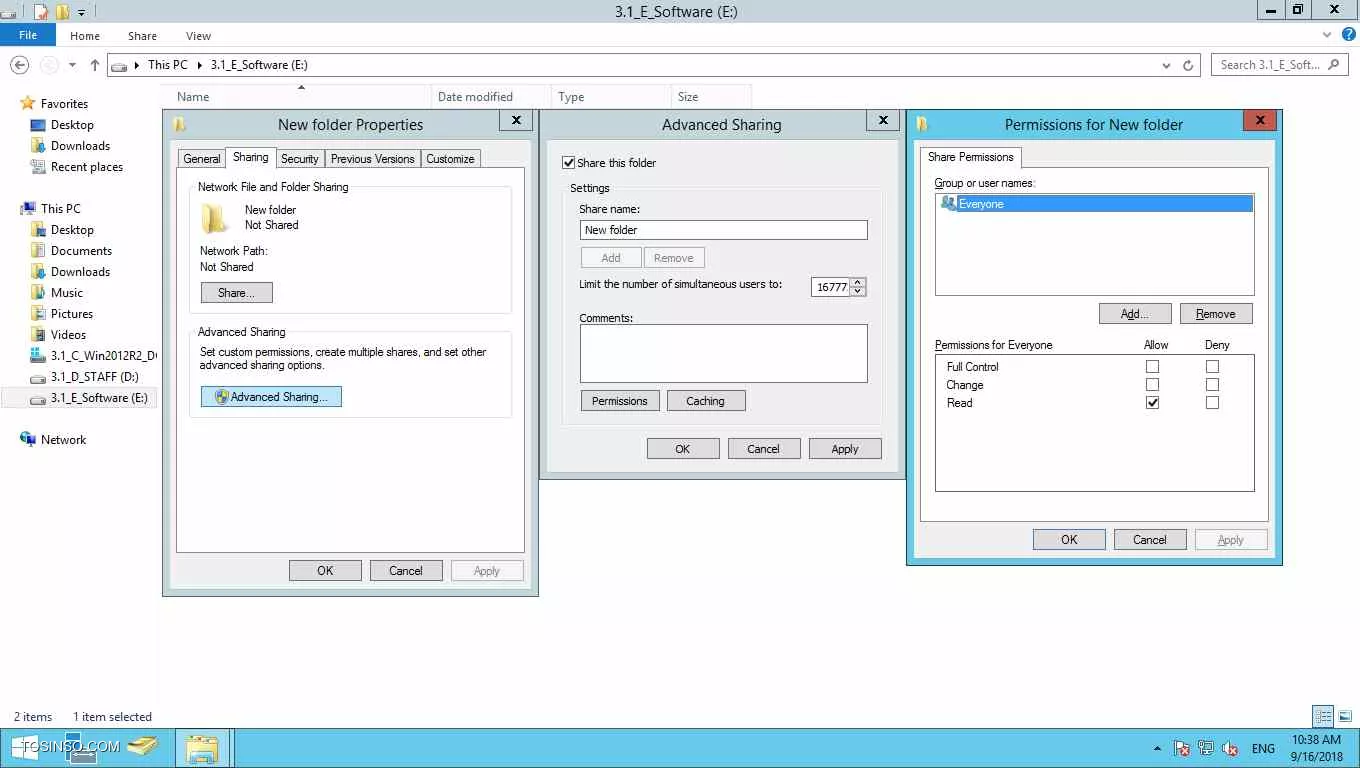Select Everyone in group list
The width and height of the screenshot is (1360, 768).
pyautogui.click(x=1095, y=204)
